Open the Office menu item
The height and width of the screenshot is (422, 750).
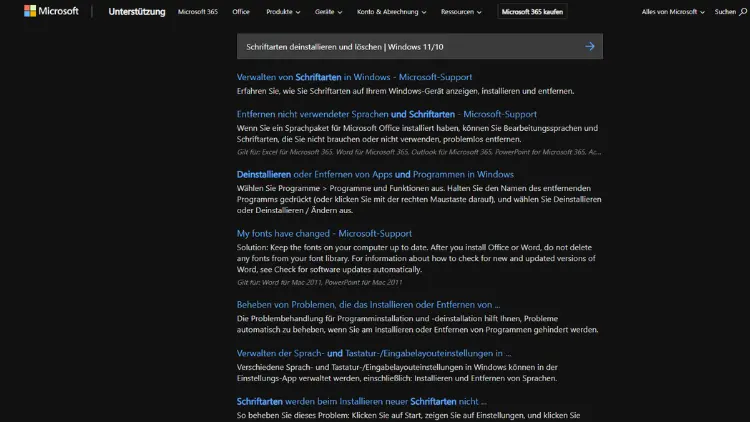point(241,11)
